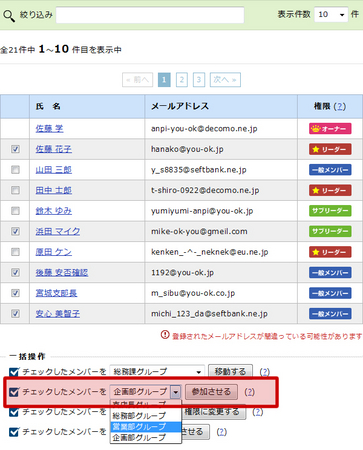Image resolution: width=363 pixels, height=450 pixels.
Task: Open help (?) next to 権限に変更する
Action: click(258, 412)
